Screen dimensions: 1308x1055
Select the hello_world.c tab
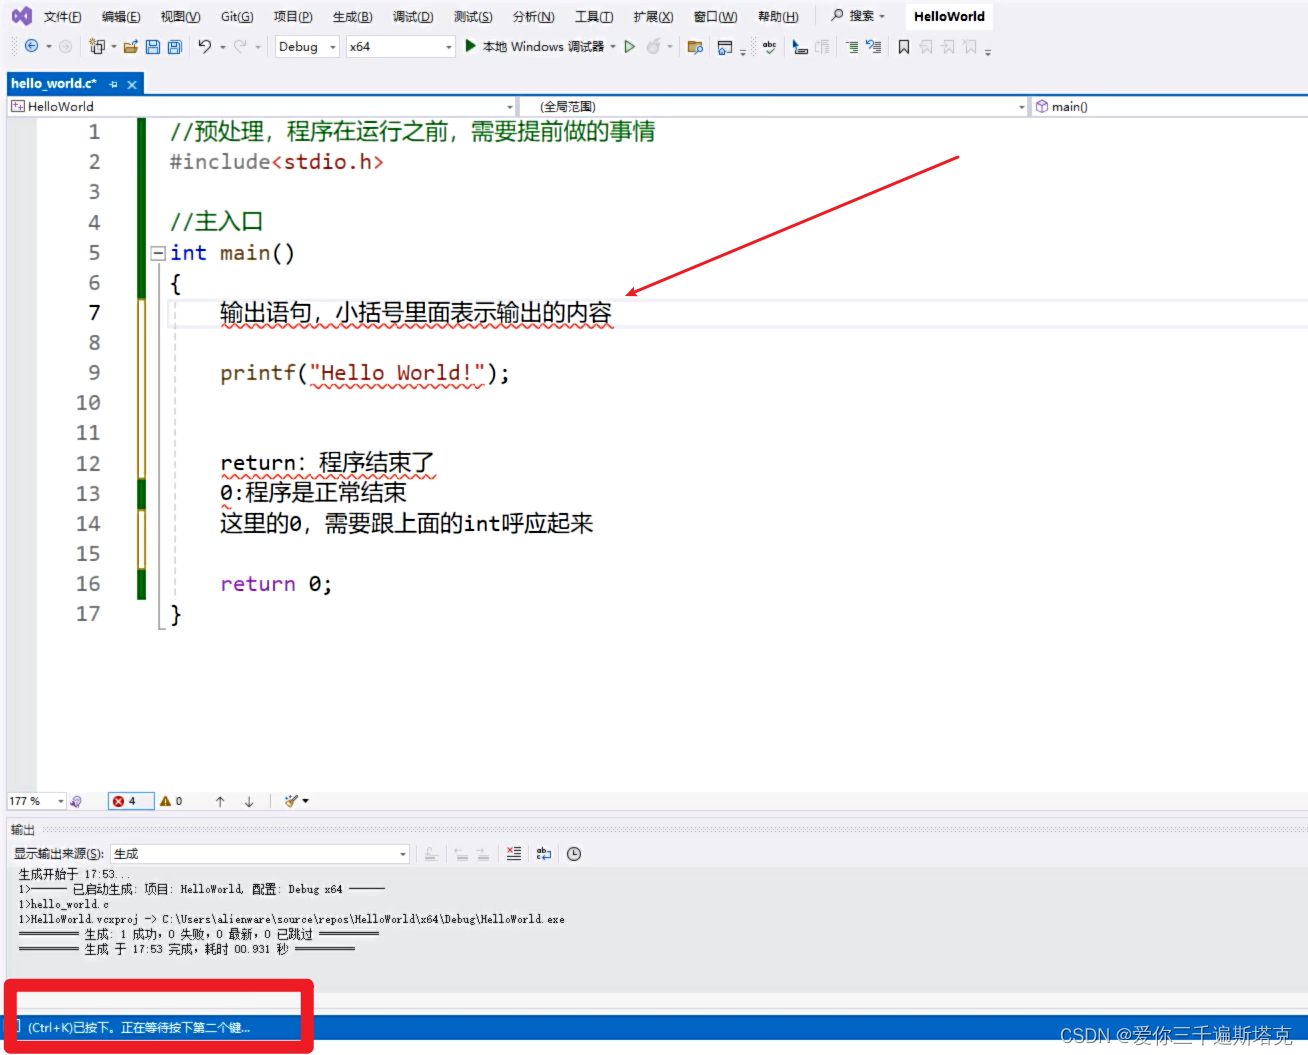55,83
